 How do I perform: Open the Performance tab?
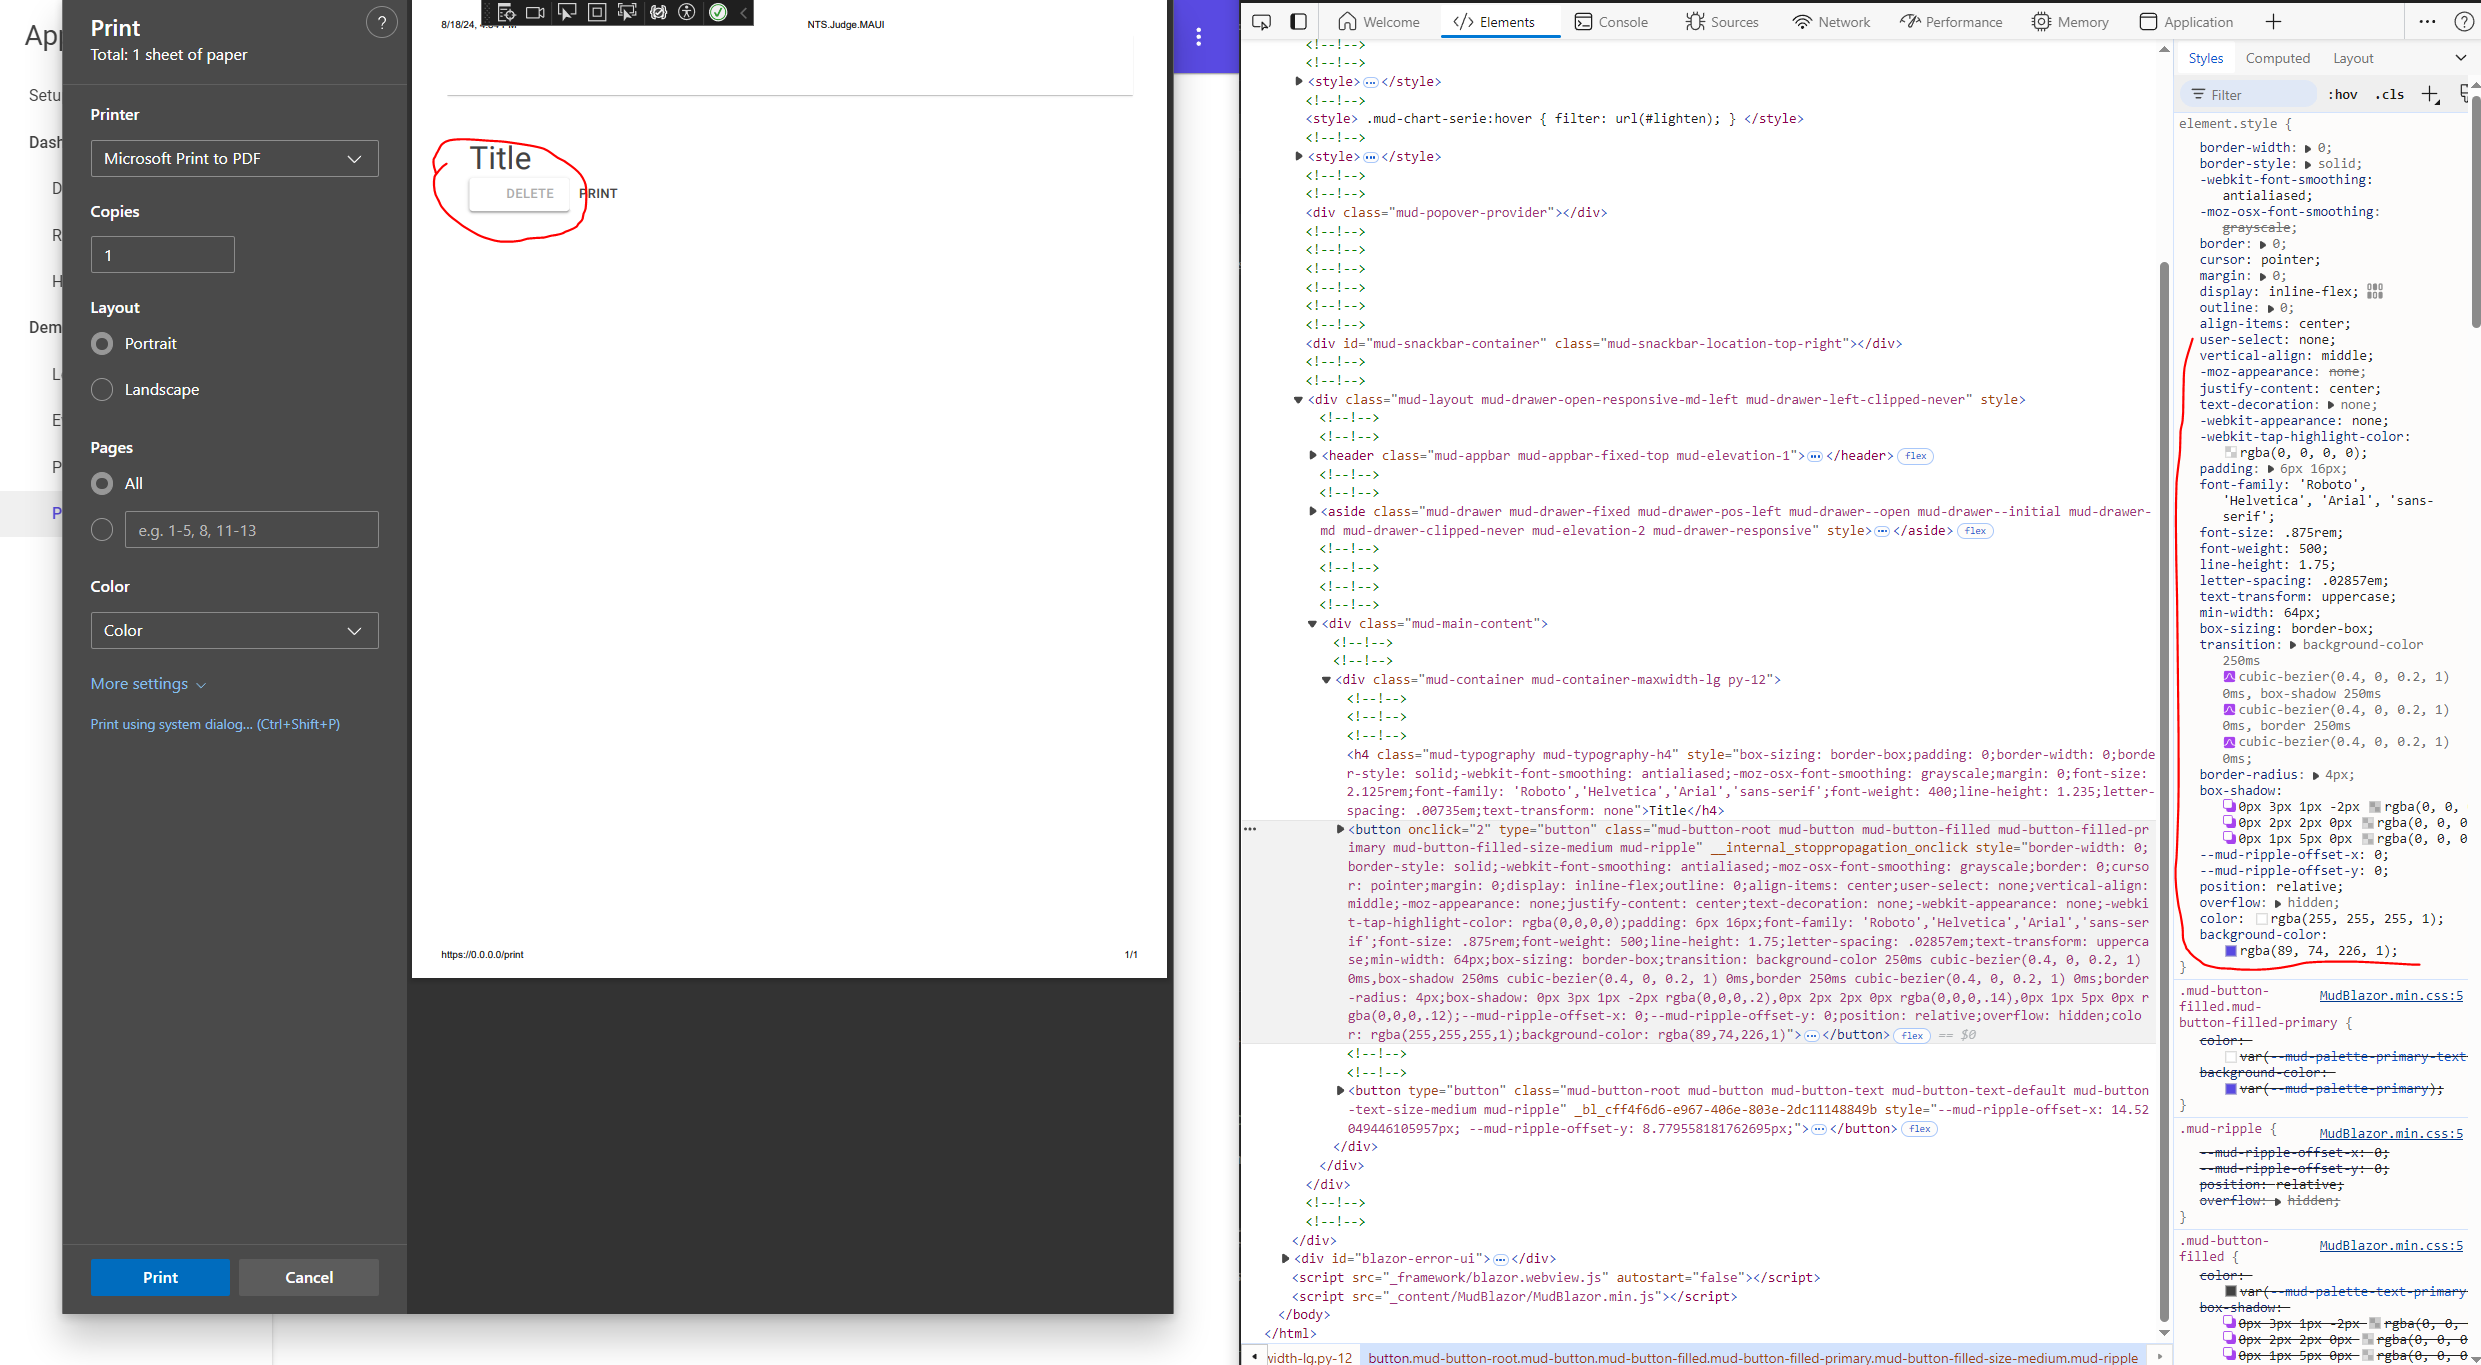click(1951, 22)
